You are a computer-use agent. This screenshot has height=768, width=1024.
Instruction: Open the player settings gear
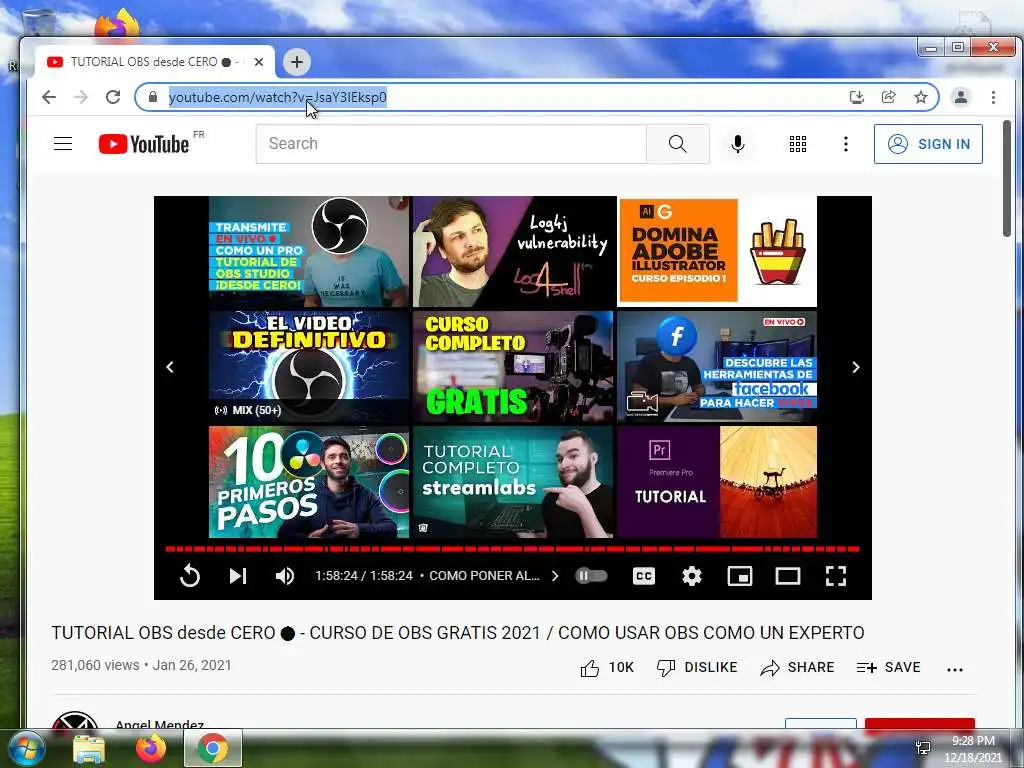point(692,575)
